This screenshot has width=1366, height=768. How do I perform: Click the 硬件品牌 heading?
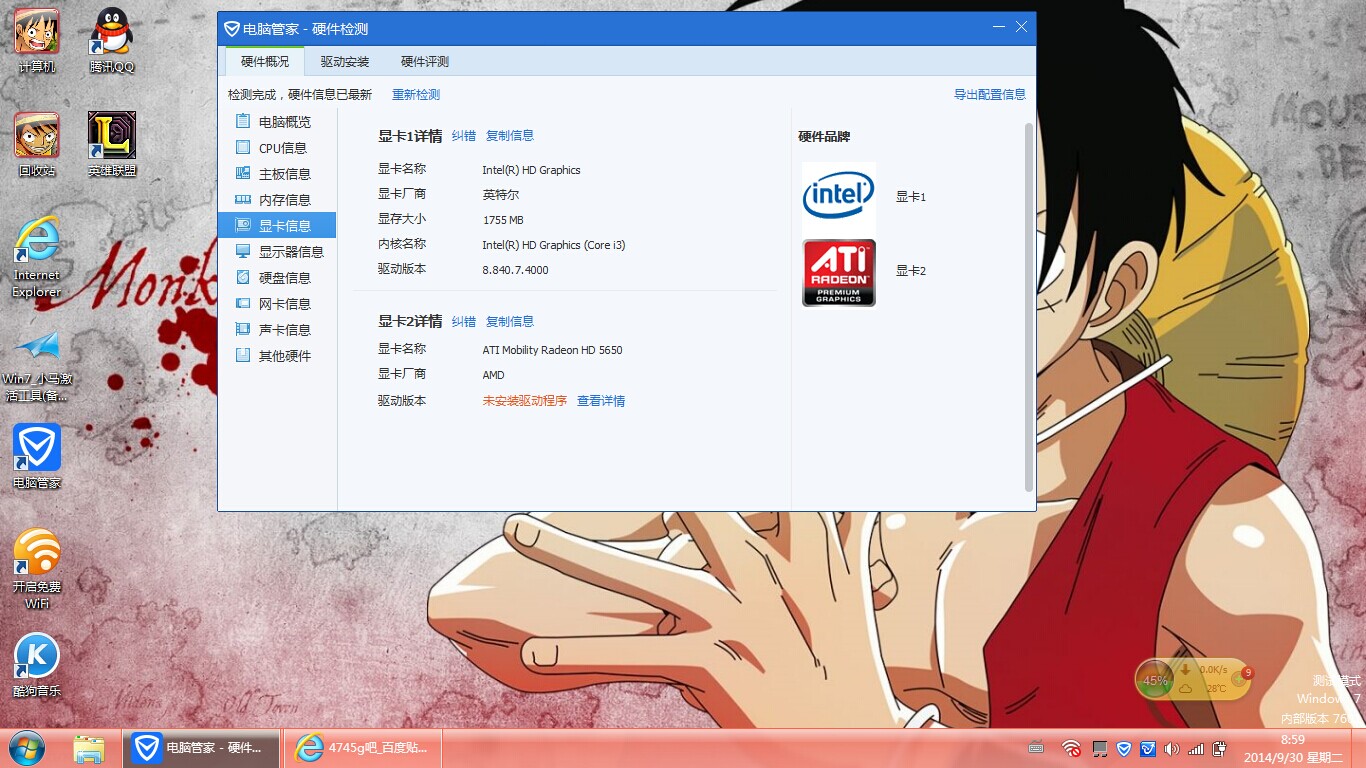coord(824,137)
